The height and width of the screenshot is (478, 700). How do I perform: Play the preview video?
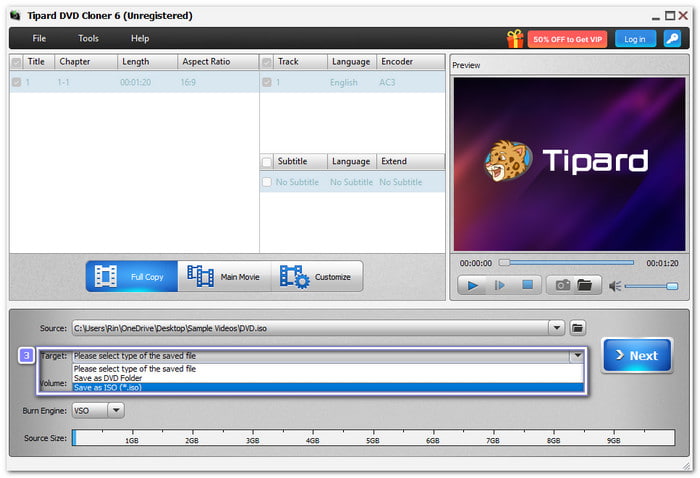coord(472,285)
